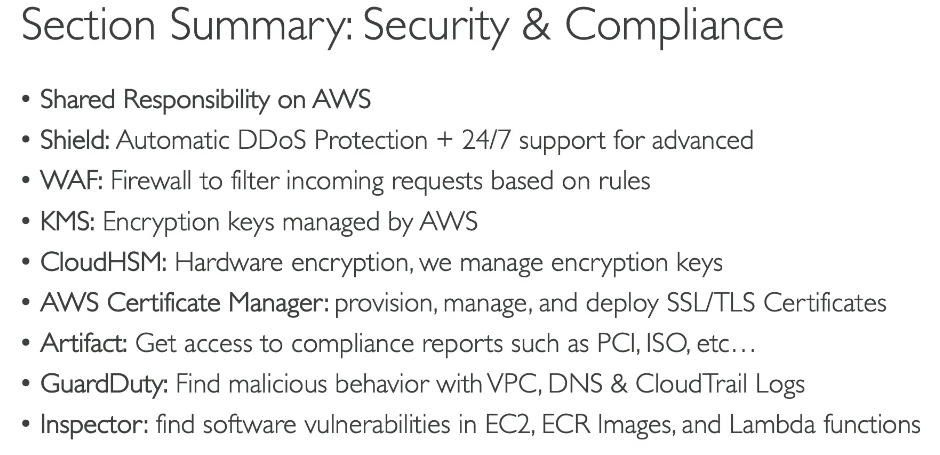Click the Lambda functions text

pyautogui.click(x=825, y=424)
